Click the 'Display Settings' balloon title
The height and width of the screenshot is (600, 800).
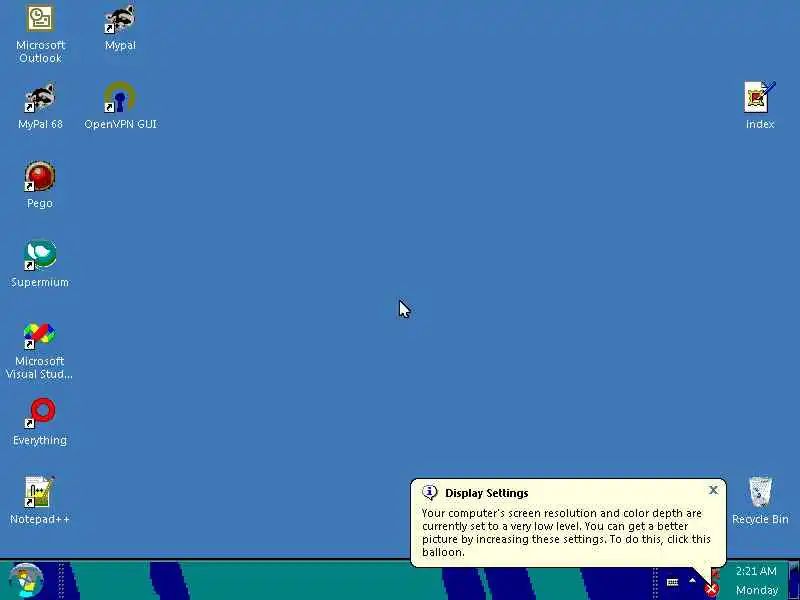tap(486, 493)
